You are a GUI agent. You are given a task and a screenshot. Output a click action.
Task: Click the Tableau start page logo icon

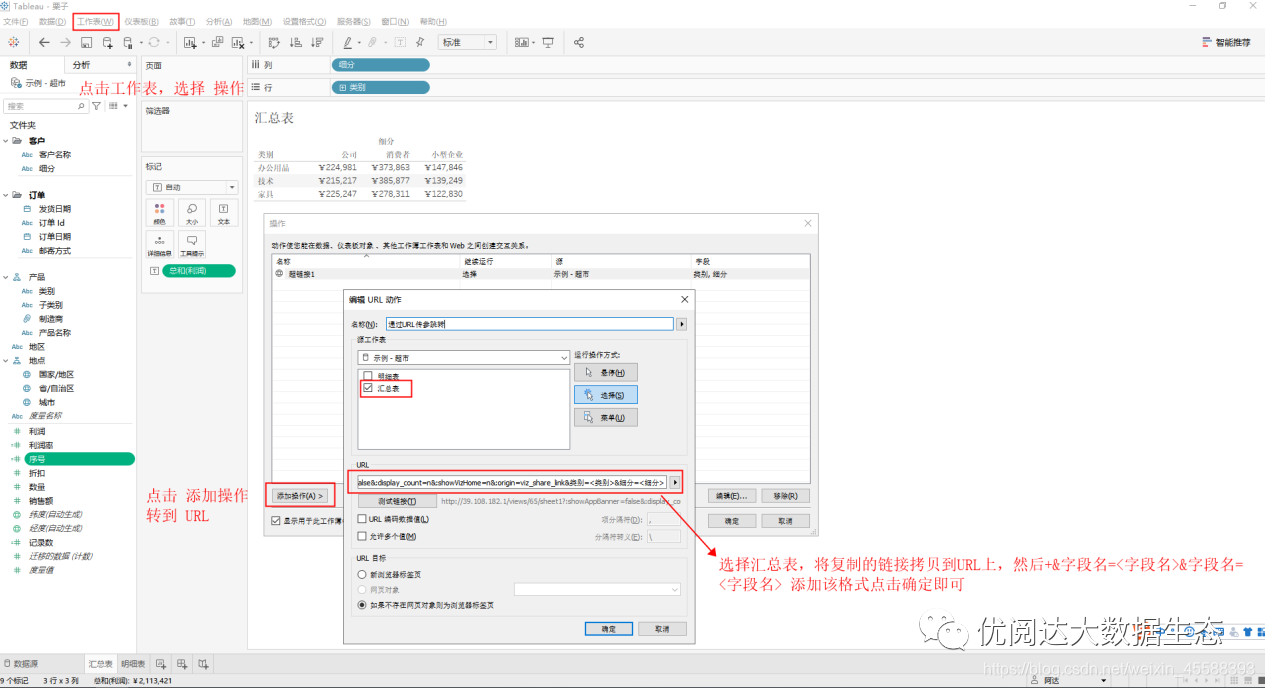(13, 42)
